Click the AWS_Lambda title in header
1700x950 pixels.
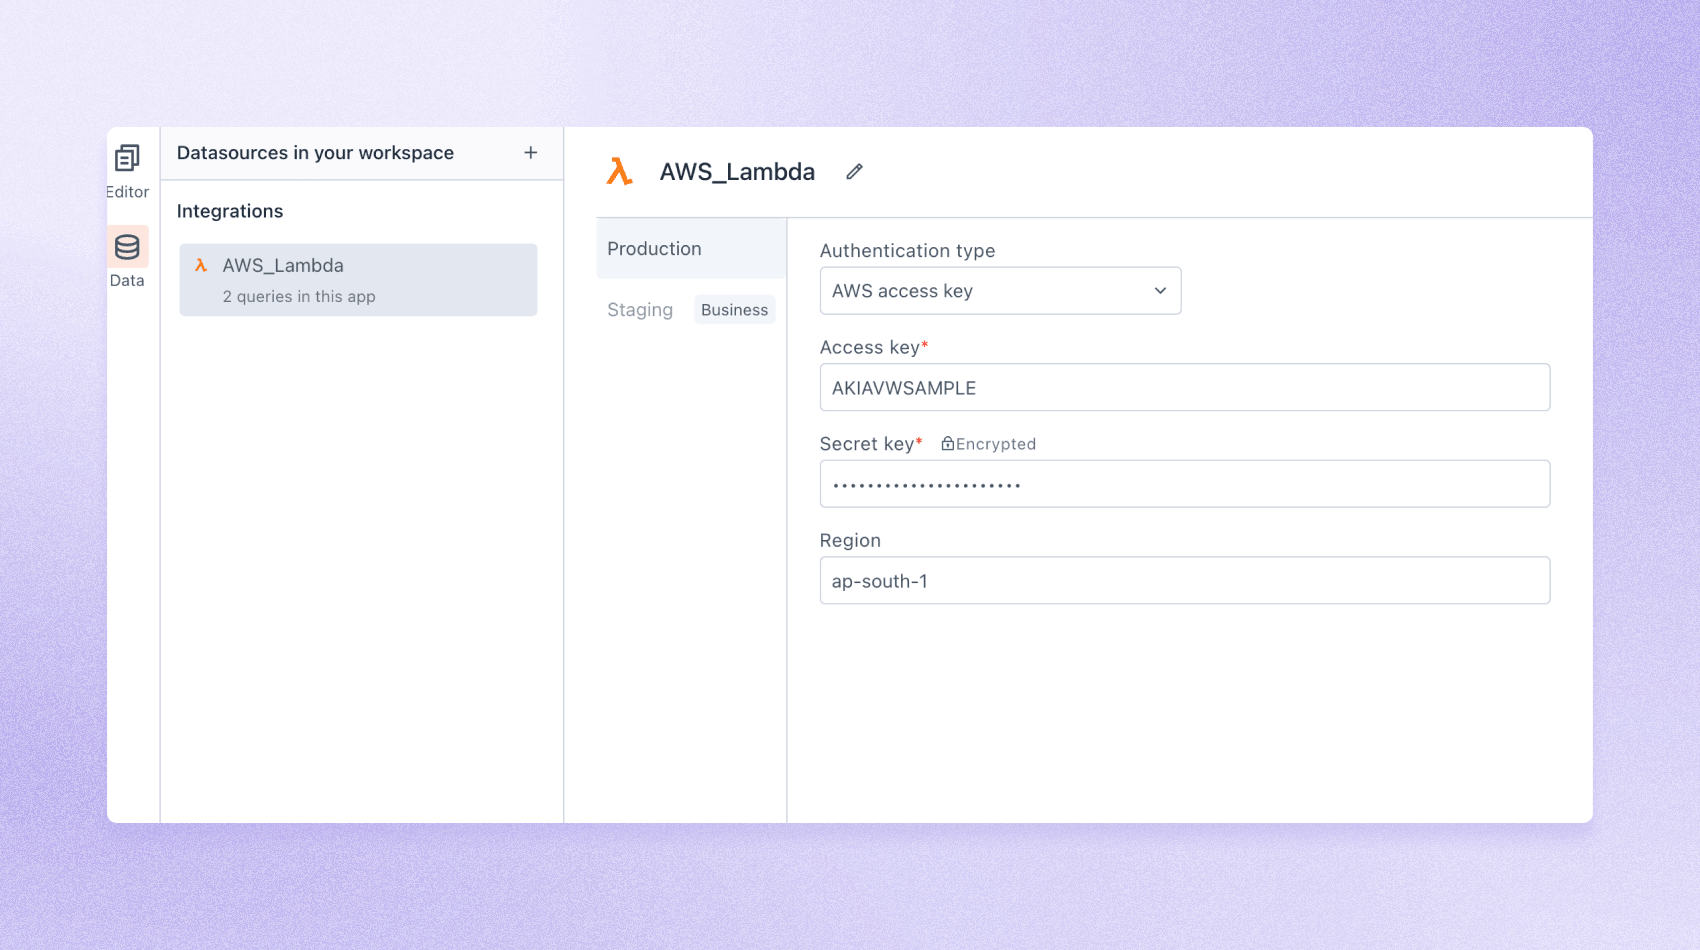pyautogui.click(x=737, y=172)
